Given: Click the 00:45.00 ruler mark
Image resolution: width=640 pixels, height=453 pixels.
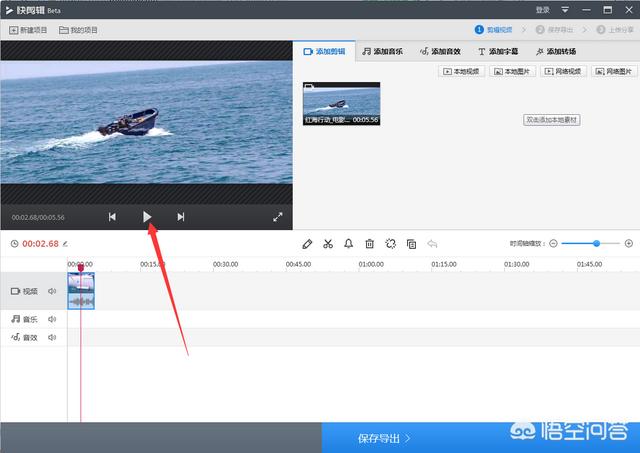Looking at the screenshot, I should click(298, 264).
